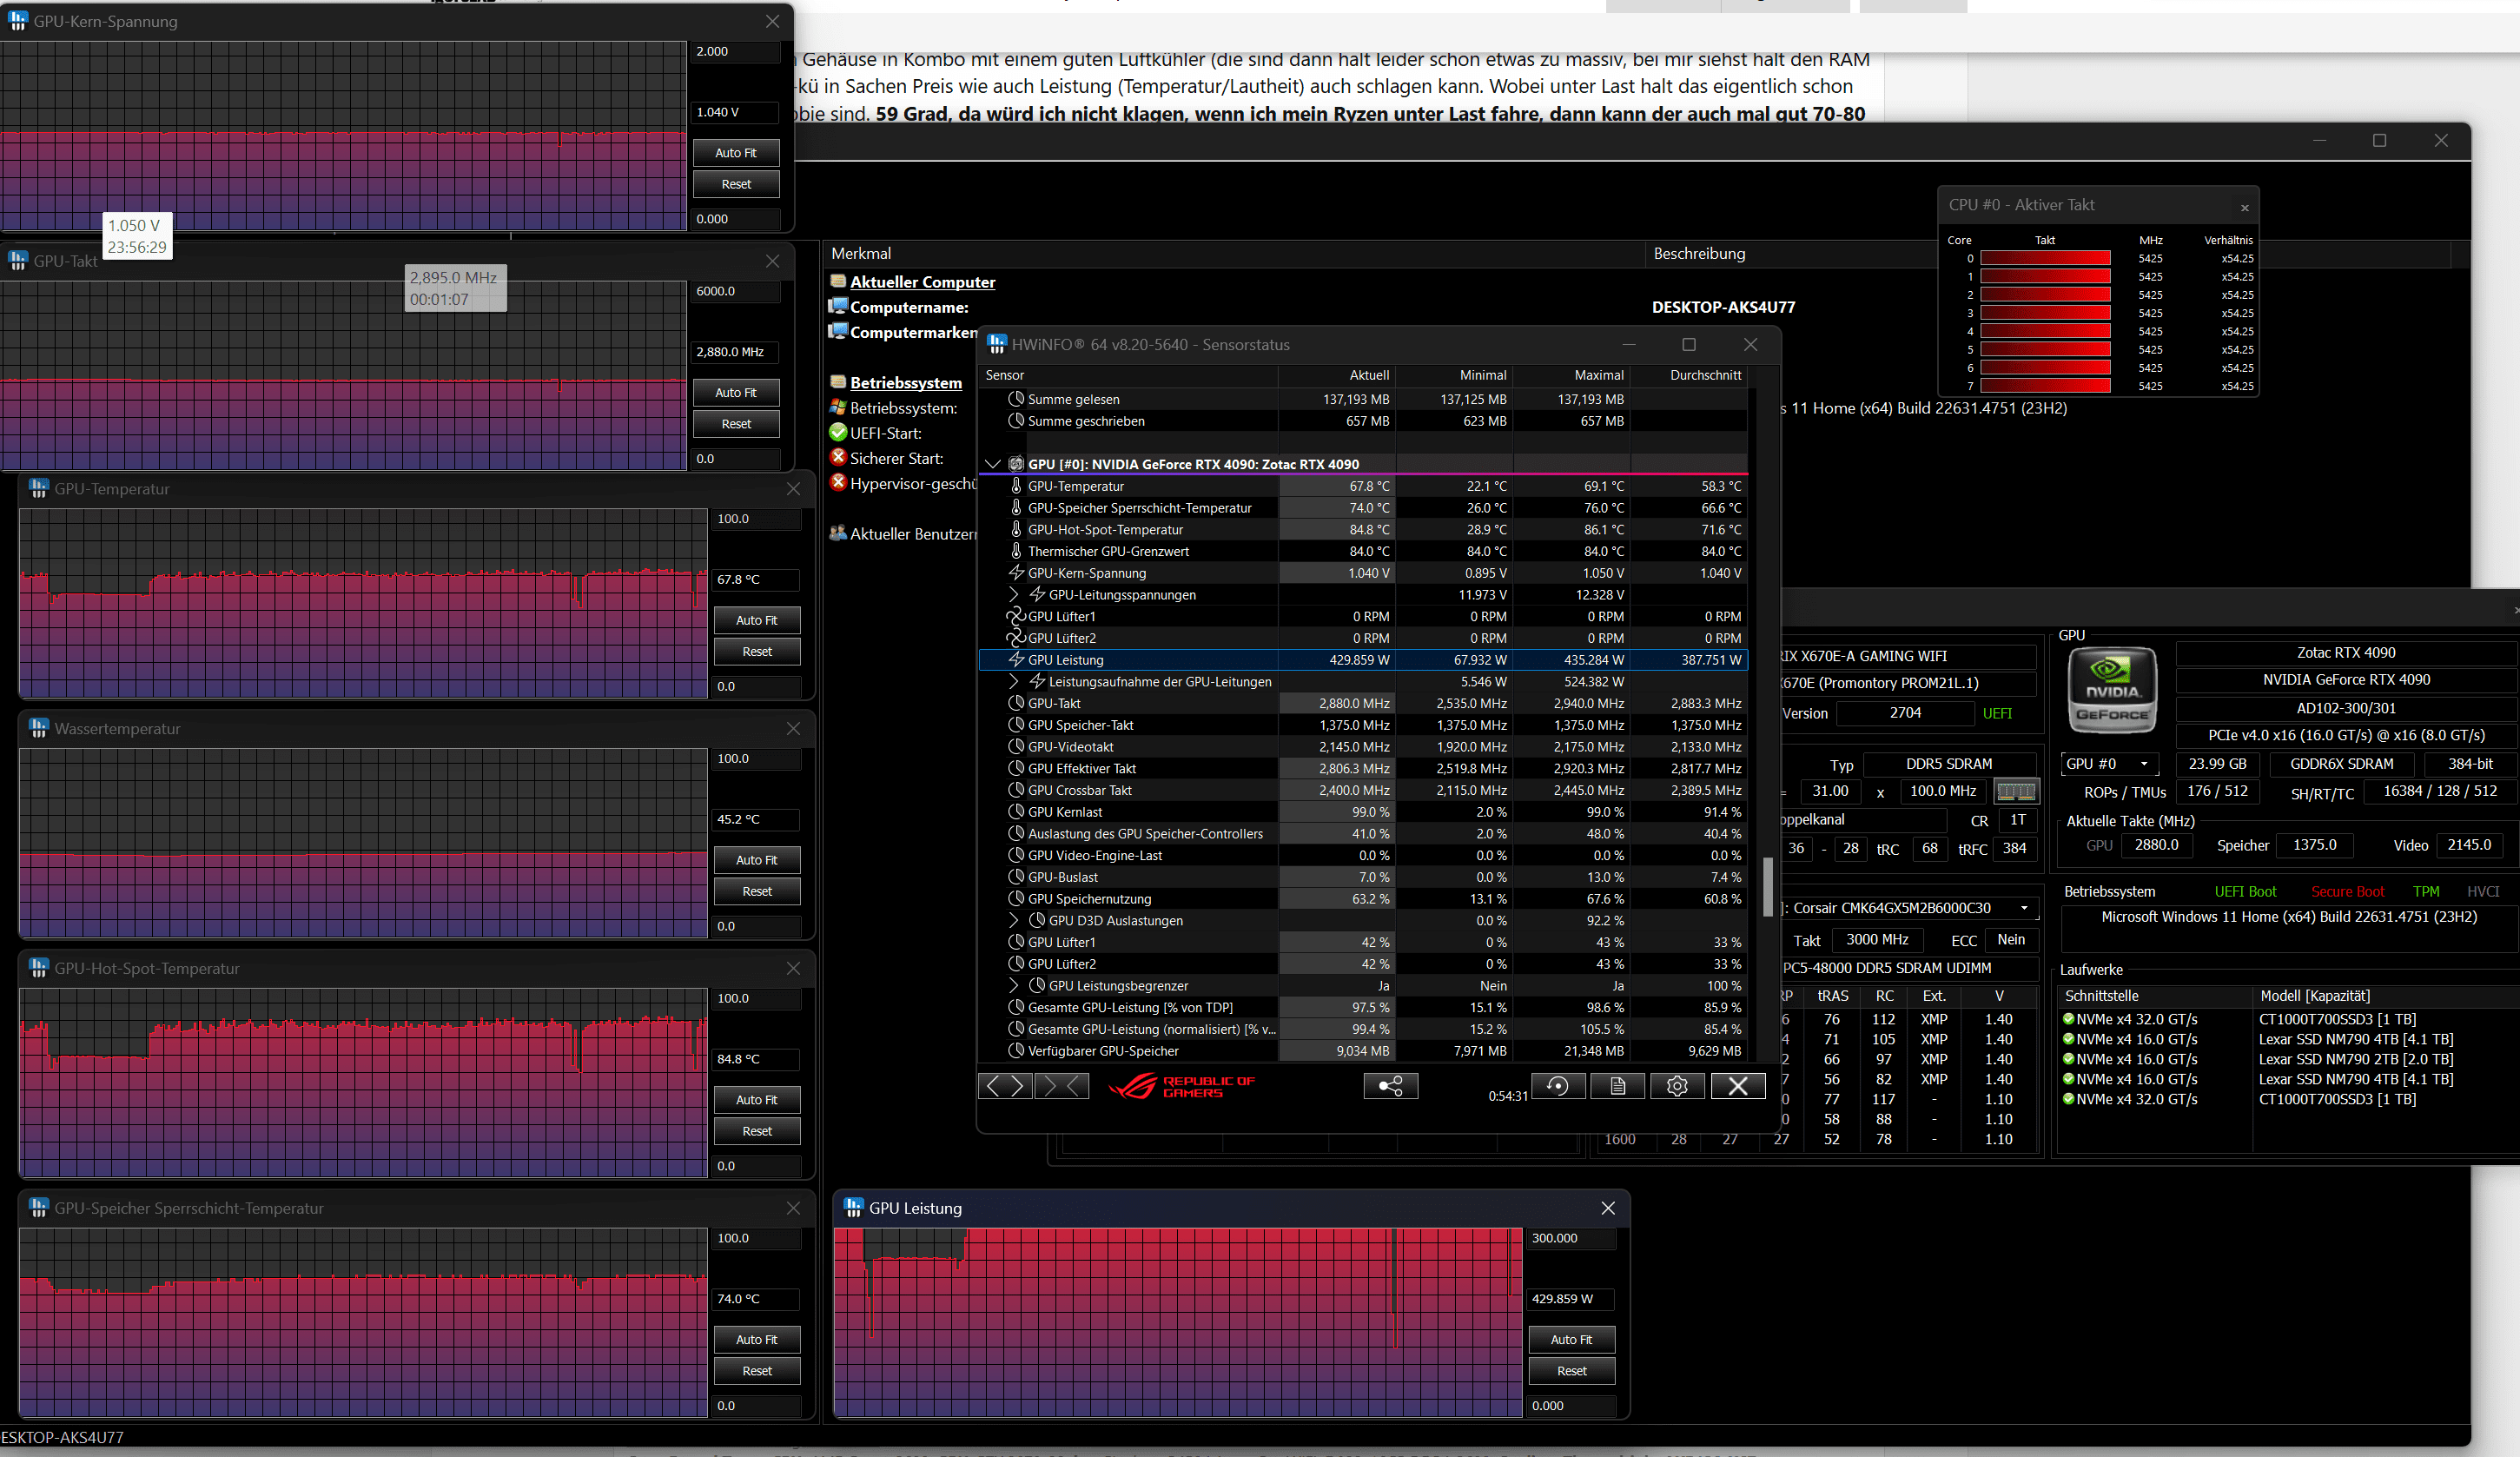Click the HWiNFO icon in Wassertemperatur graph title
2520x1457 pixels.
coord(39,728)
